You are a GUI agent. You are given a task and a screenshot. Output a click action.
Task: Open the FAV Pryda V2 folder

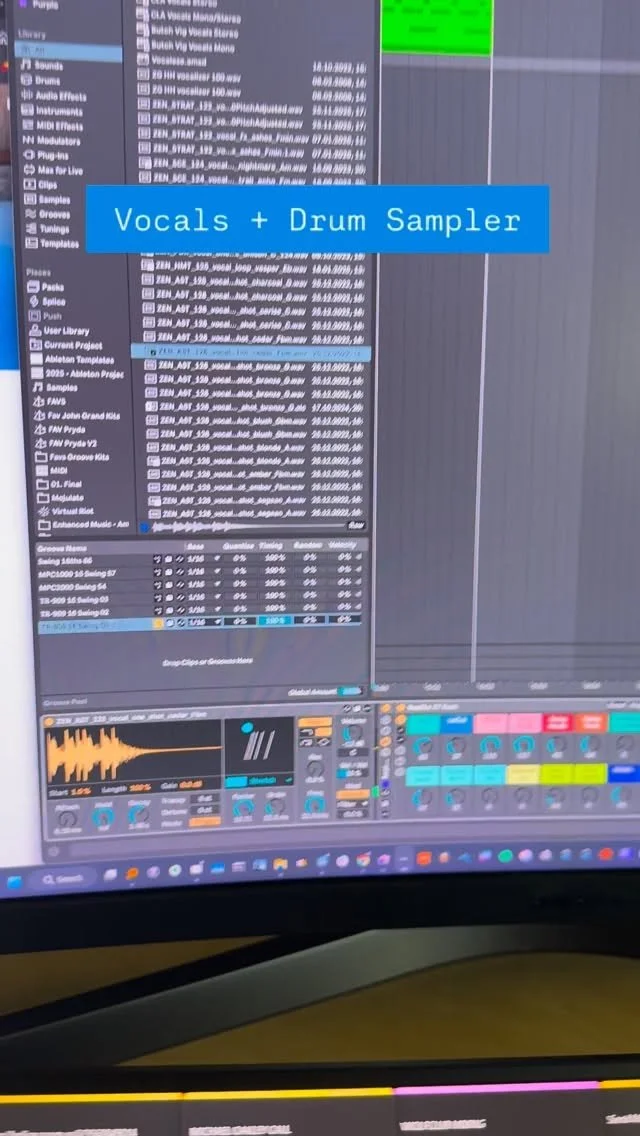coord(67,443)
